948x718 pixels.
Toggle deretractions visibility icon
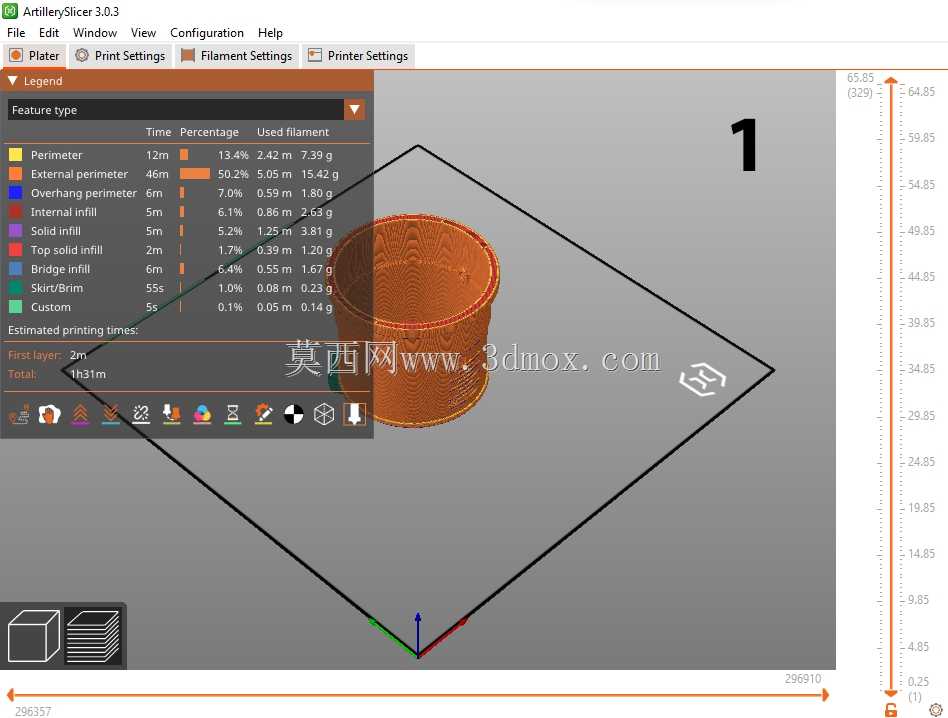111,414
